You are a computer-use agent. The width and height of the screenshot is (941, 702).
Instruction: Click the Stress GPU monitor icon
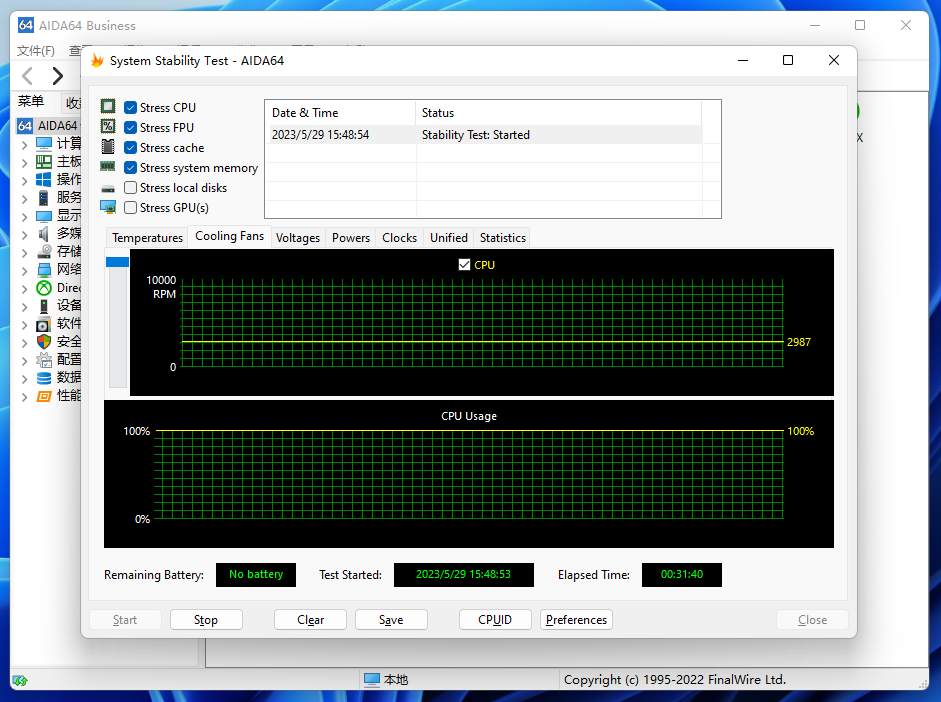[x=108, y=208]
